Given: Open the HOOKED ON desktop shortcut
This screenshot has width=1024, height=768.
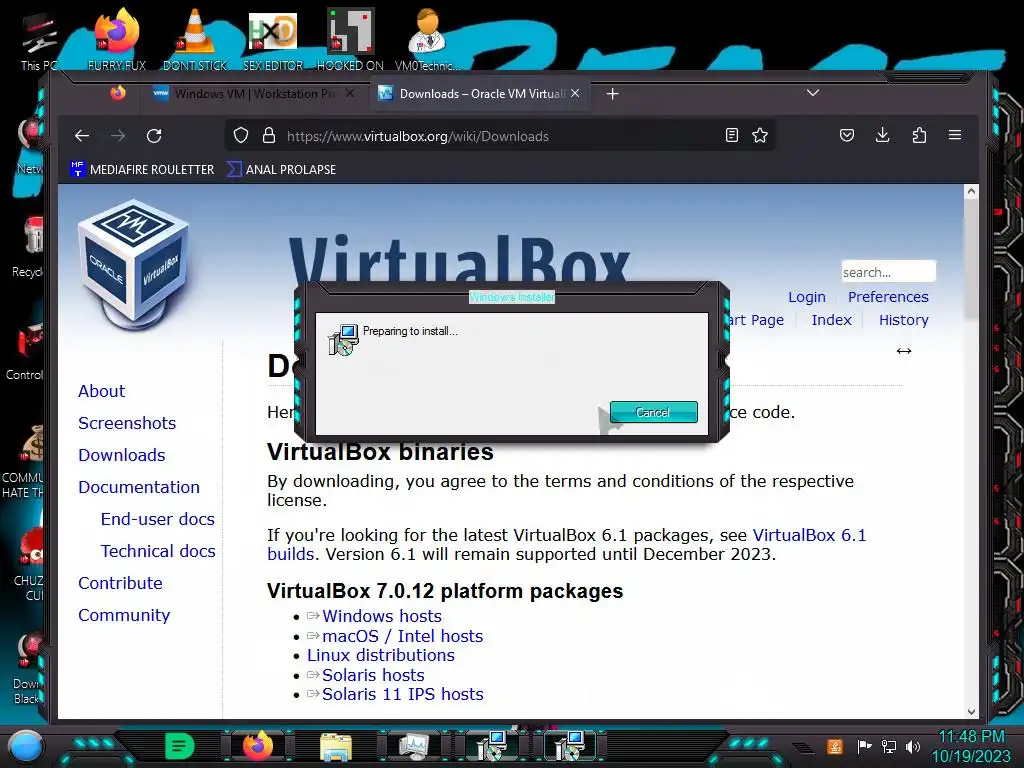Looking at the screenshot, I should [351, 39].
